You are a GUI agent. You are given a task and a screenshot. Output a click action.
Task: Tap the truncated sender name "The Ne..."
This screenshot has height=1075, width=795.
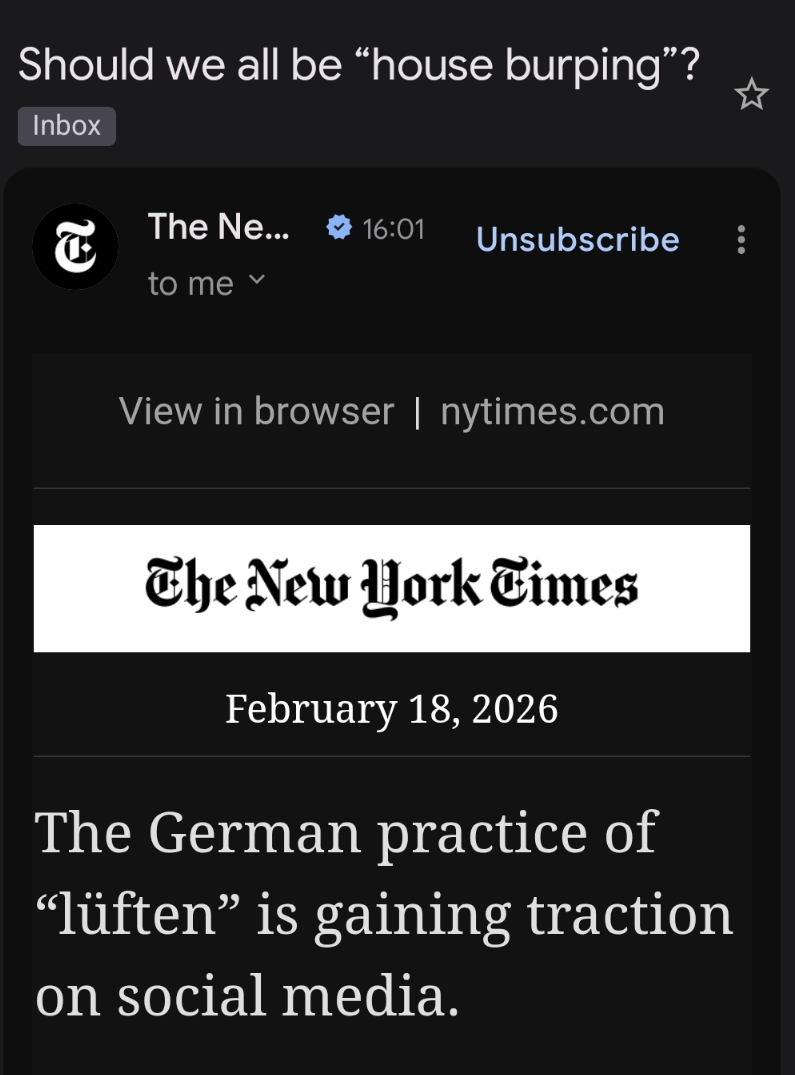[218, 227]
